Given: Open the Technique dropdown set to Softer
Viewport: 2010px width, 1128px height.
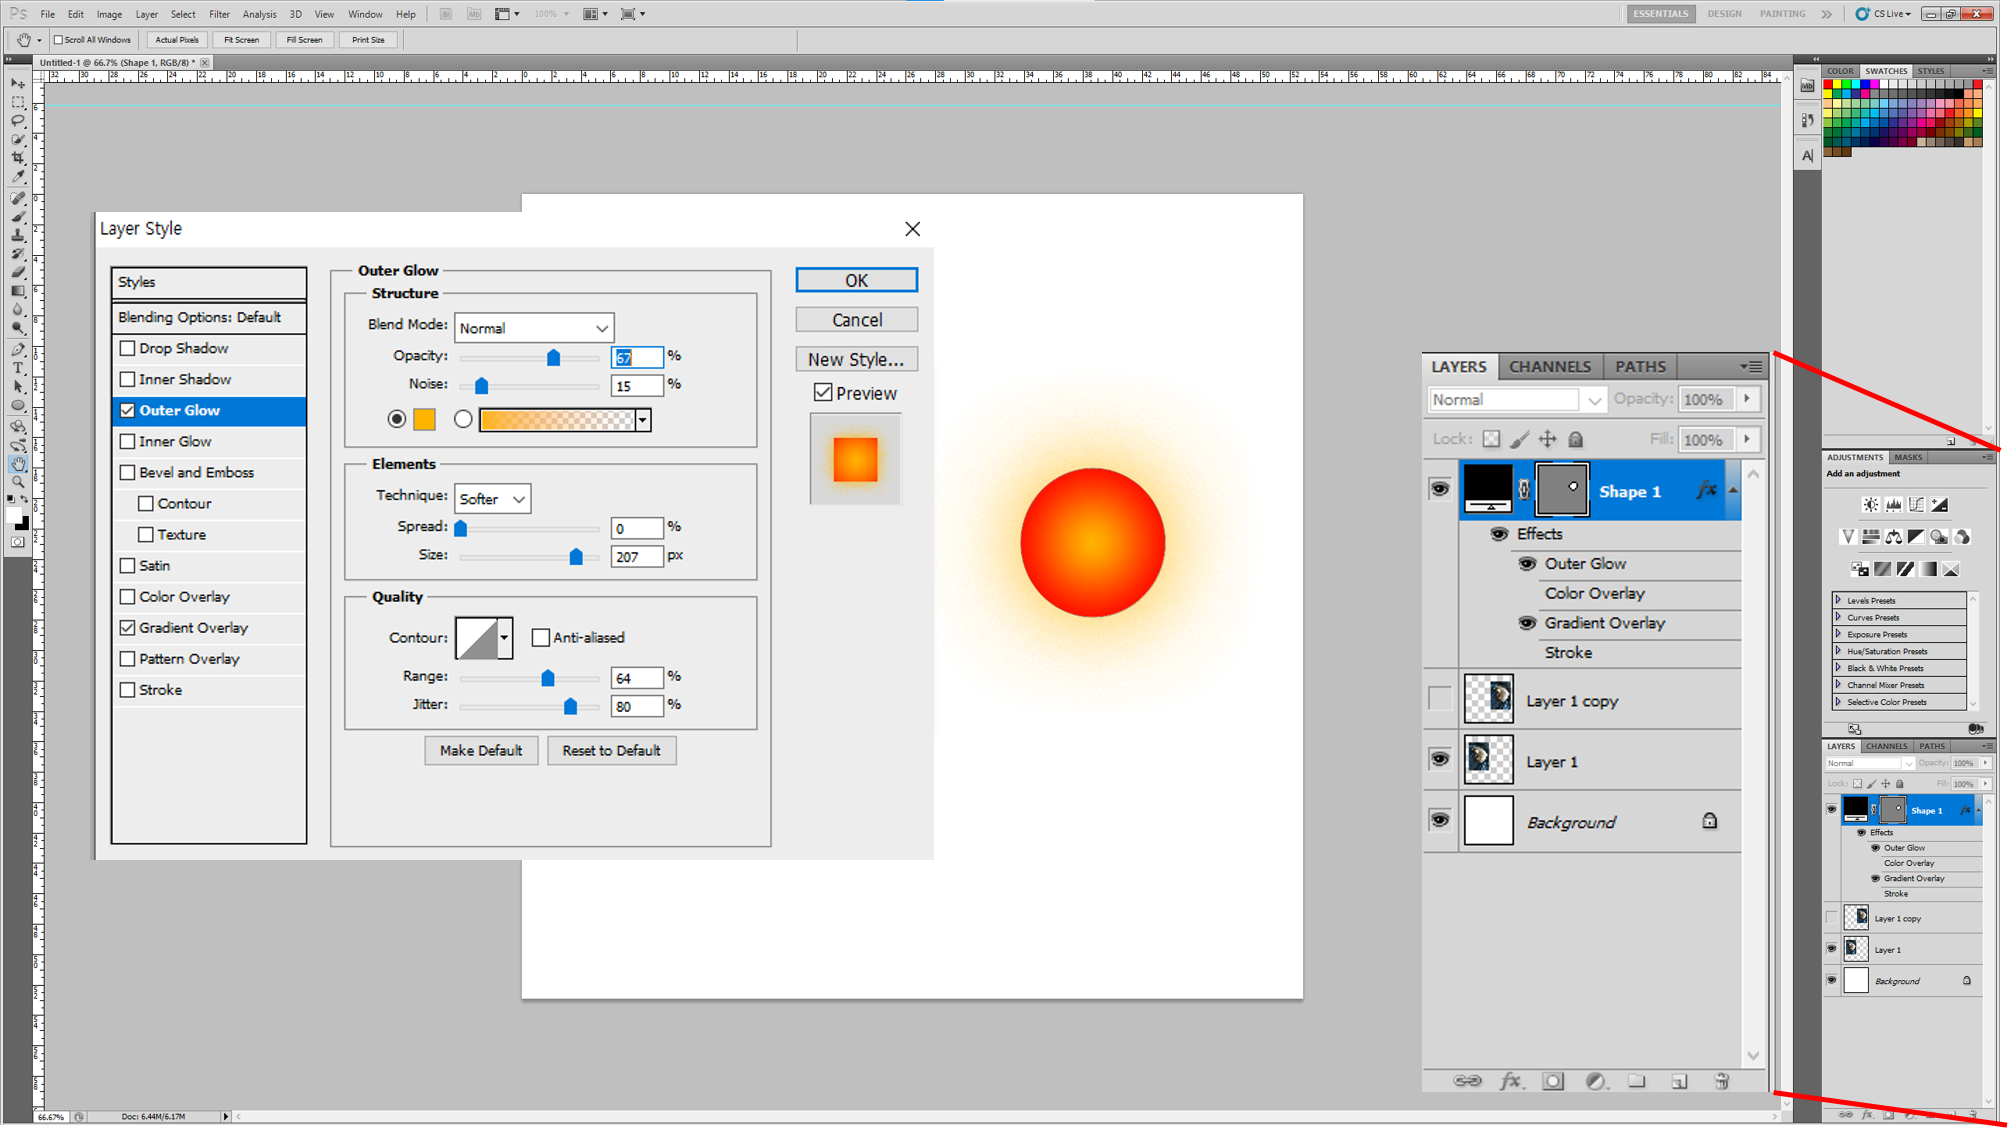Looking at the screenshot, I should 492,499.
